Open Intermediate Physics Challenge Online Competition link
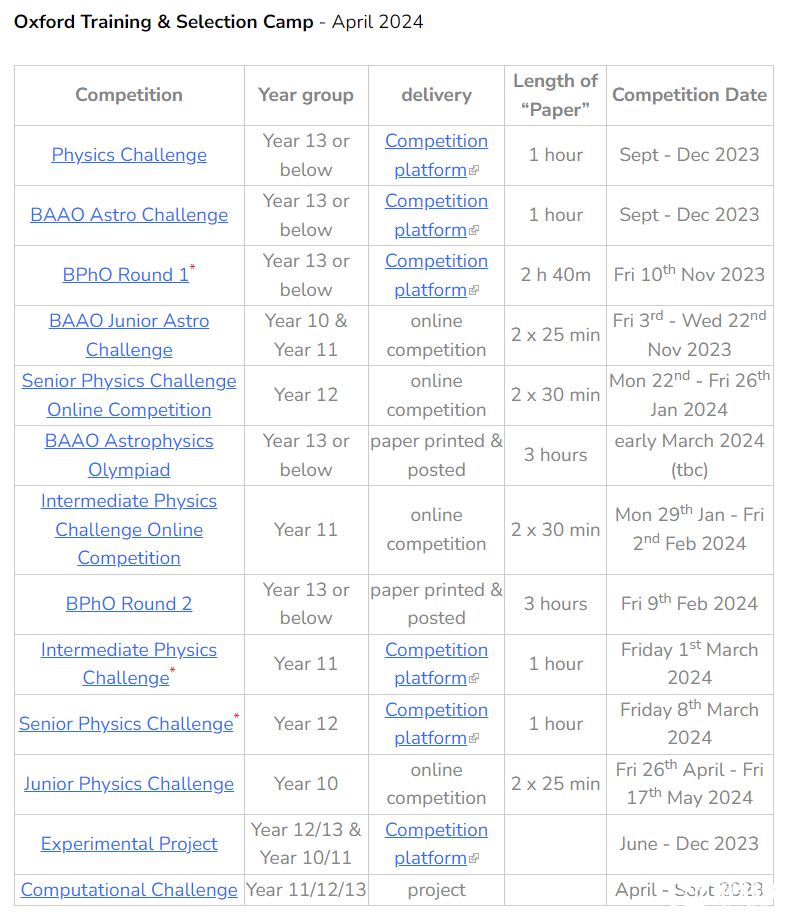 [129, 529]
